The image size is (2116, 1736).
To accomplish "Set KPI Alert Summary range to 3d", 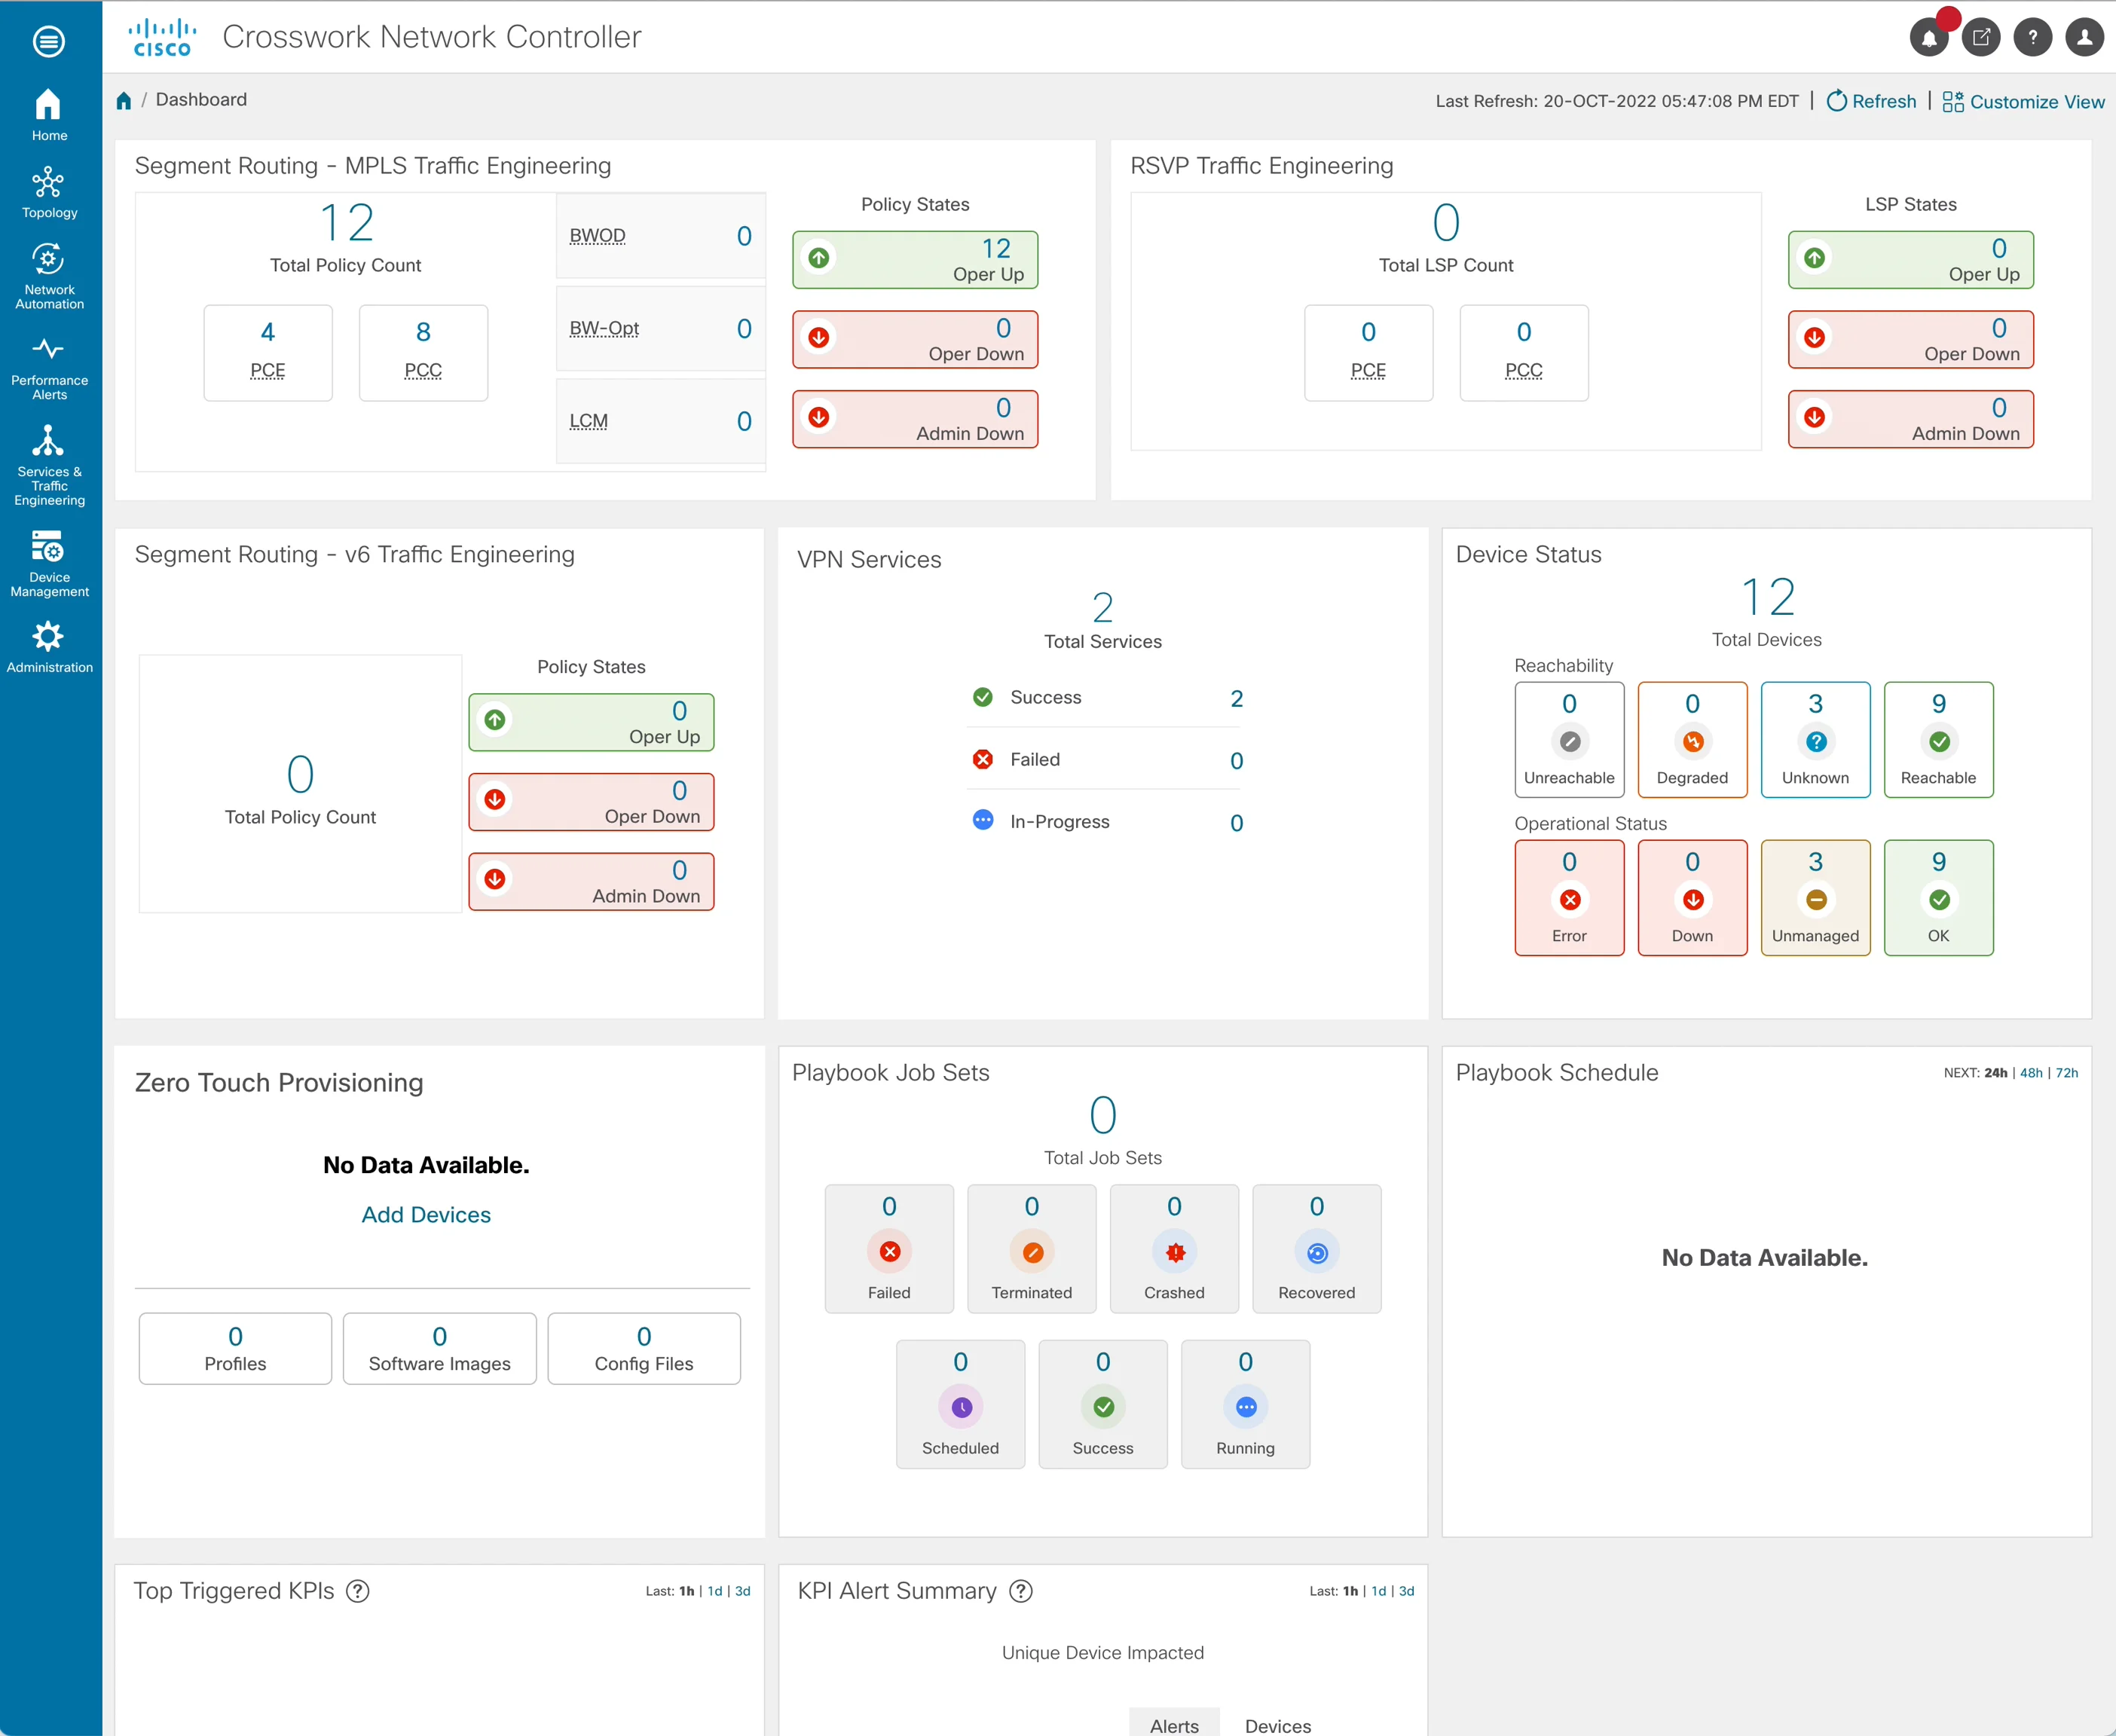I will 1407,1591.
